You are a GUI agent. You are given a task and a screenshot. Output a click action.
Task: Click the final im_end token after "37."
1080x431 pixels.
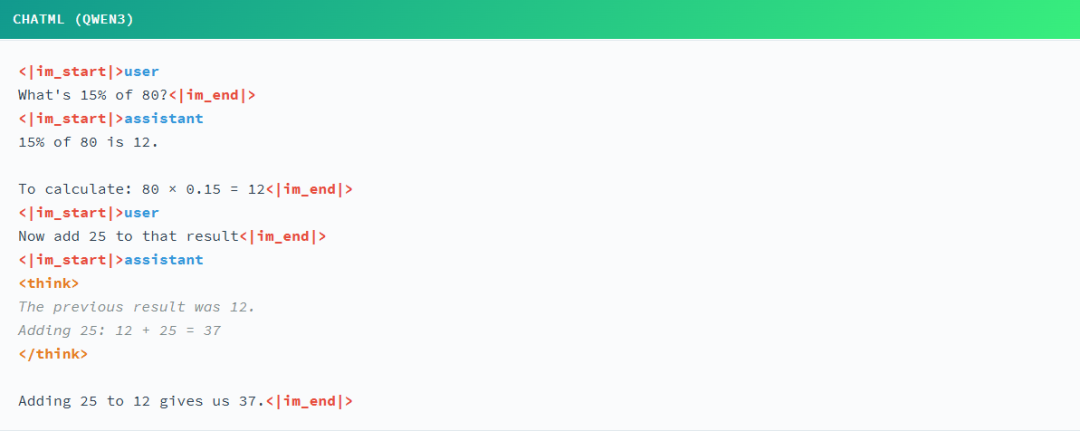tap(309, 401)
